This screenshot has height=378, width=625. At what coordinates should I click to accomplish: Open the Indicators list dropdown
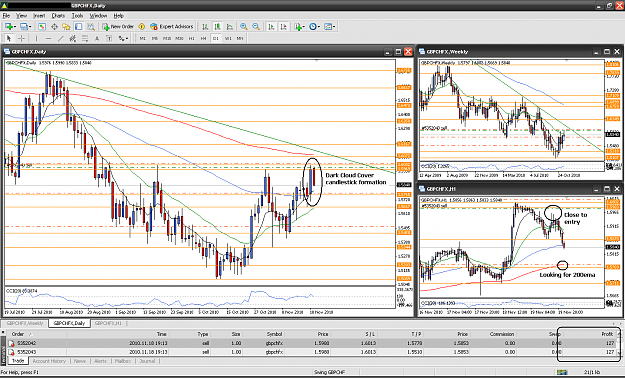pyautogui.click(x=299, y=27)
